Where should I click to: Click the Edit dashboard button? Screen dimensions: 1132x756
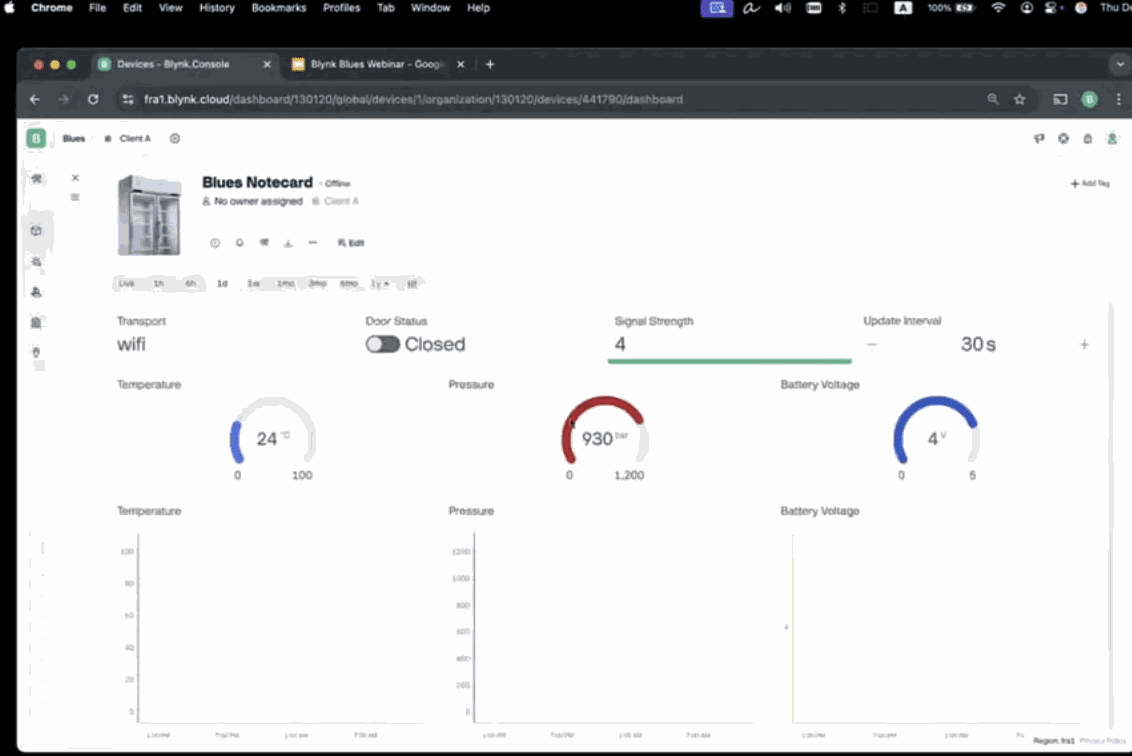pos(351,243)
